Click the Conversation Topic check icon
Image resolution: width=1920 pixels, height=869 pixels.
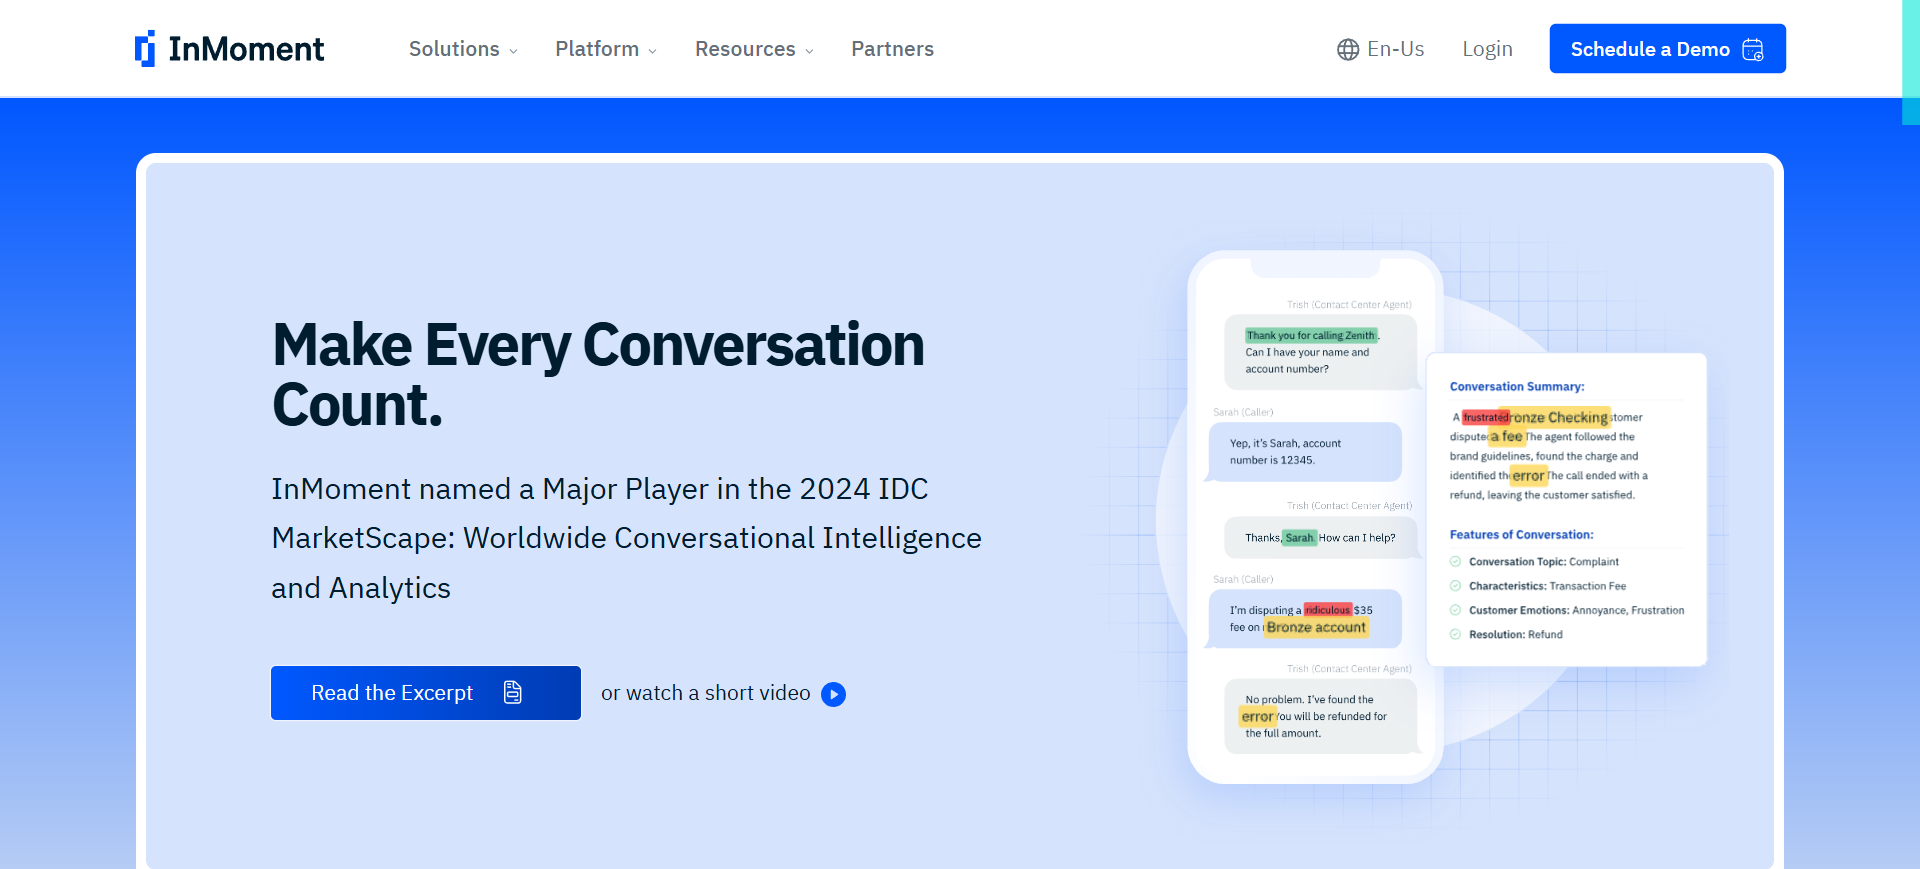(x=1455, y=562)
